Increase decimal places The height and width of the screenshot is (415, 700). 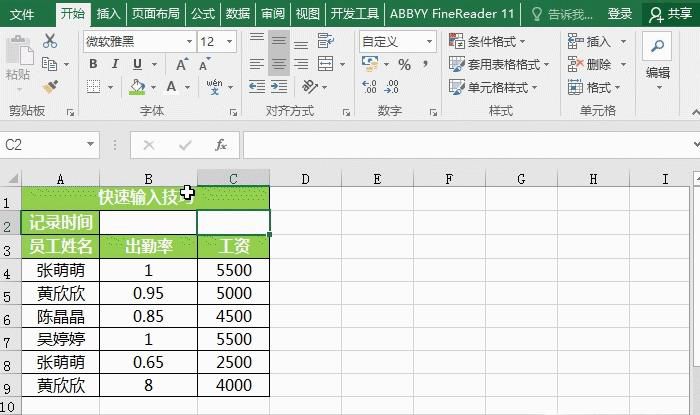coord(370,87)
